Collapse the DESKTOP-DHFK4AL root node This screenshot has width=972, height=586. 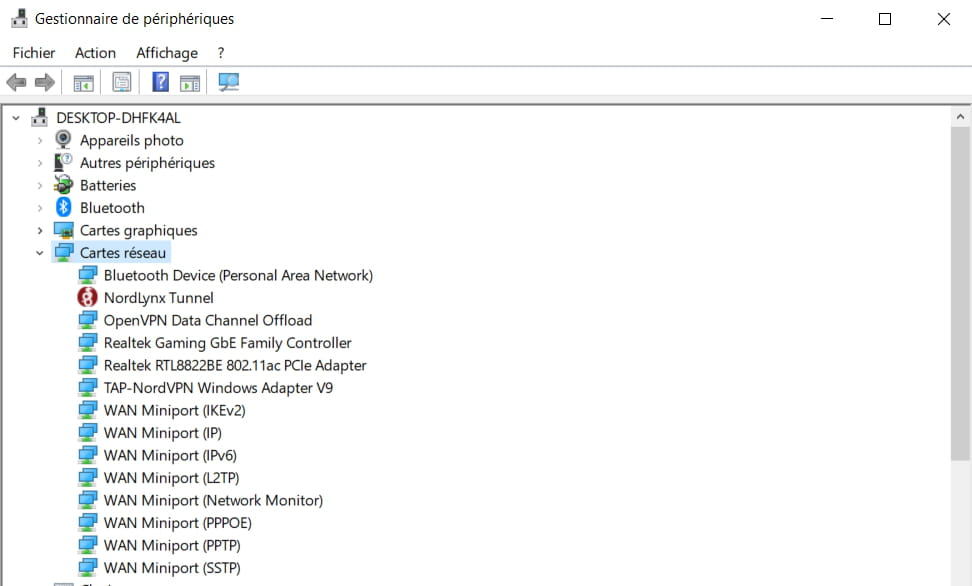pos(16,118)
